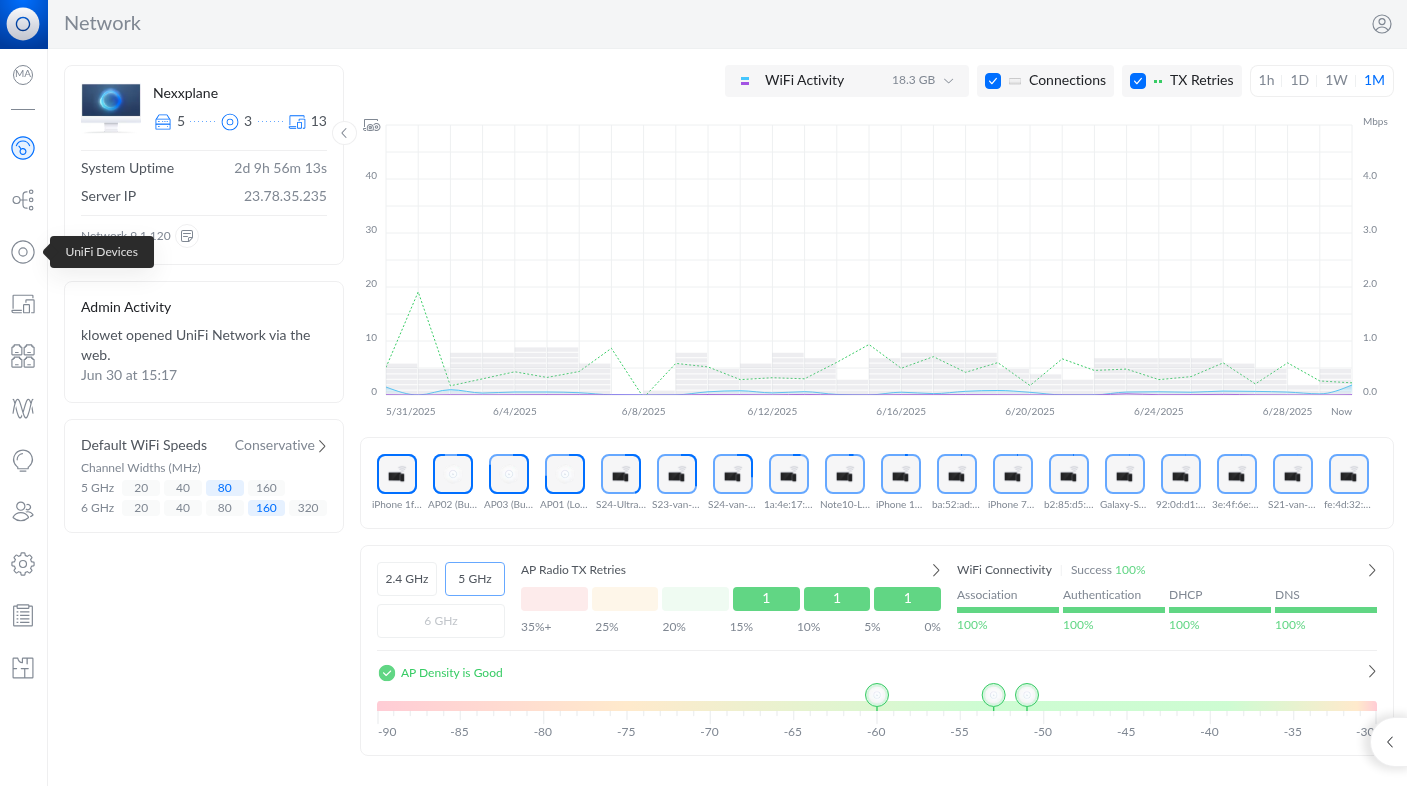Collapse the left panel arrow button

point(344,133)
